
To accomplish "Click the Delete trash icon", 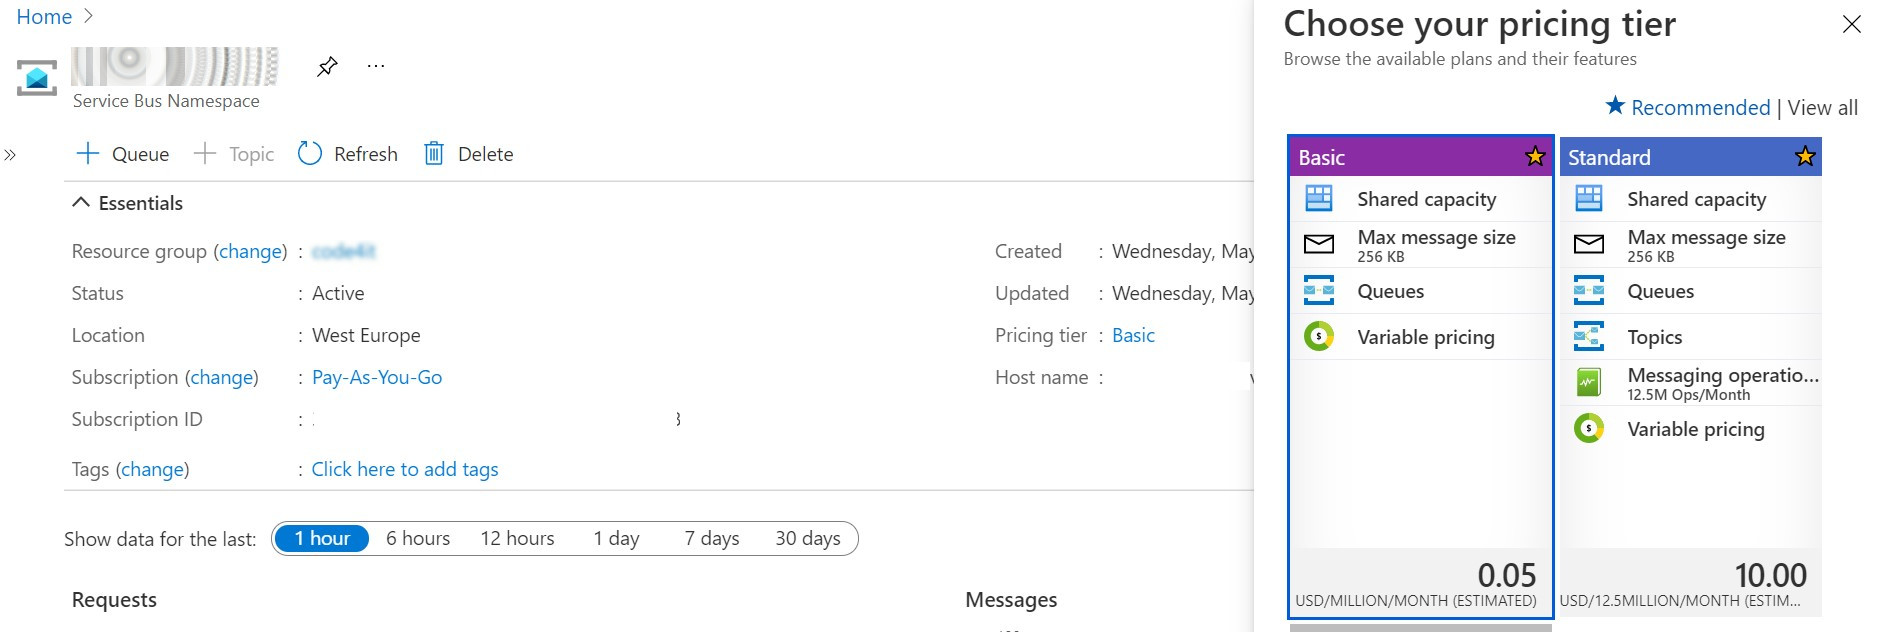I will (x=434, y=154).
